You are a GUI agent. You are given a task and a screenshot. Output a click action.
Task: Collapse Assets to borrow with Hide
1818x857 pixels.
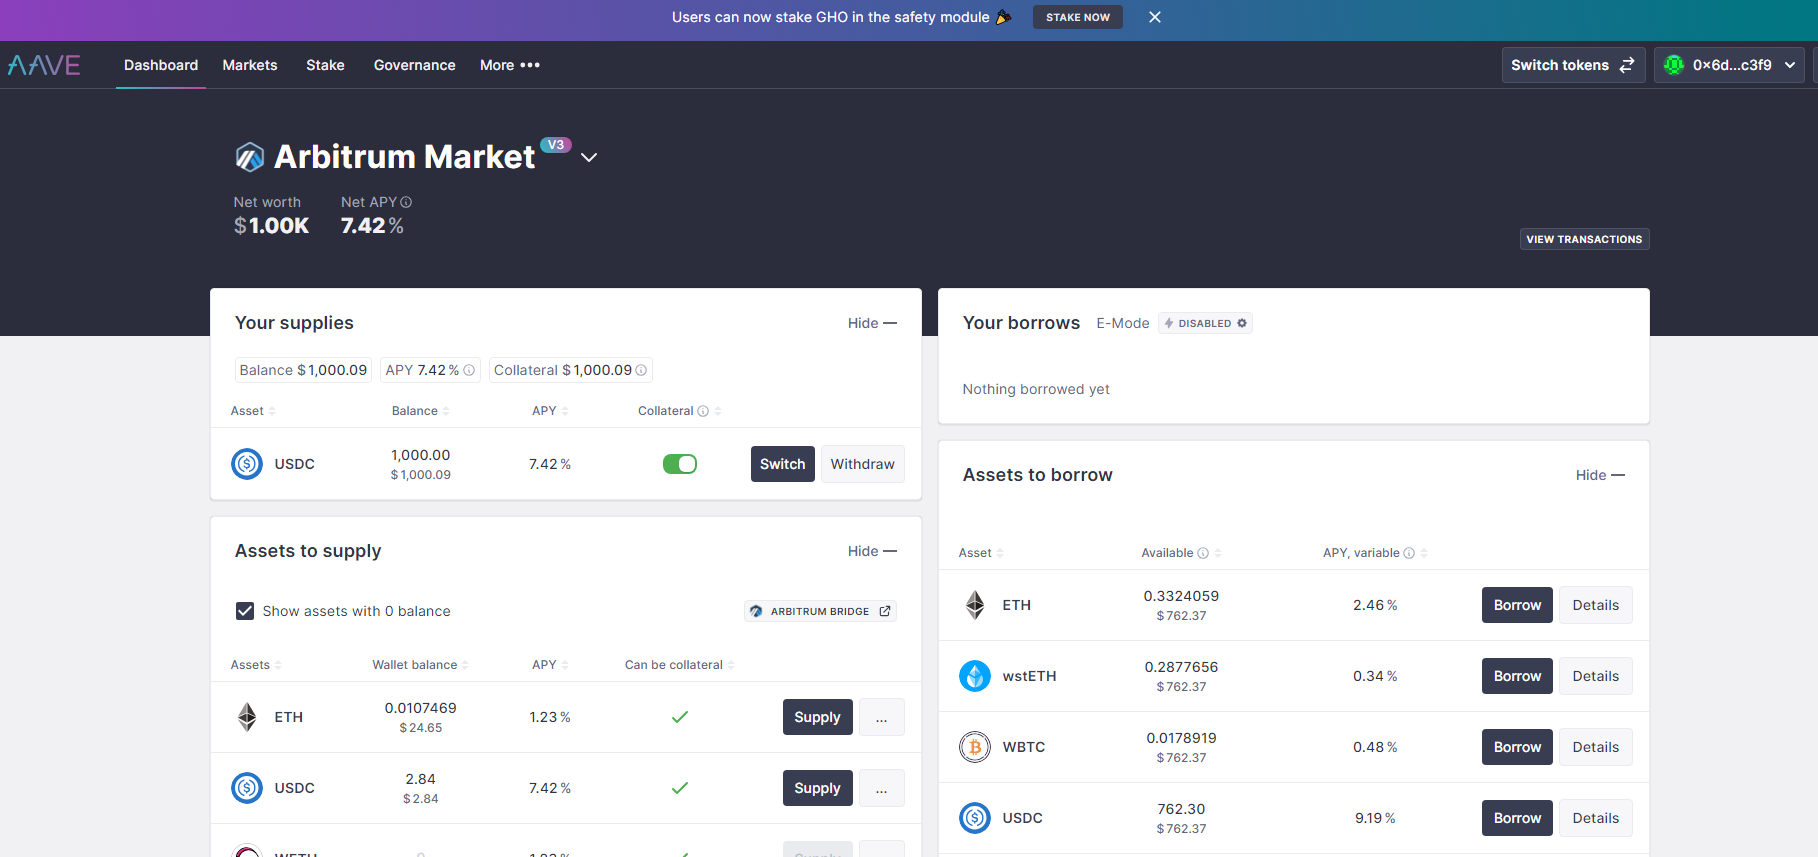pyautogui.click(x=1600, y=475)
